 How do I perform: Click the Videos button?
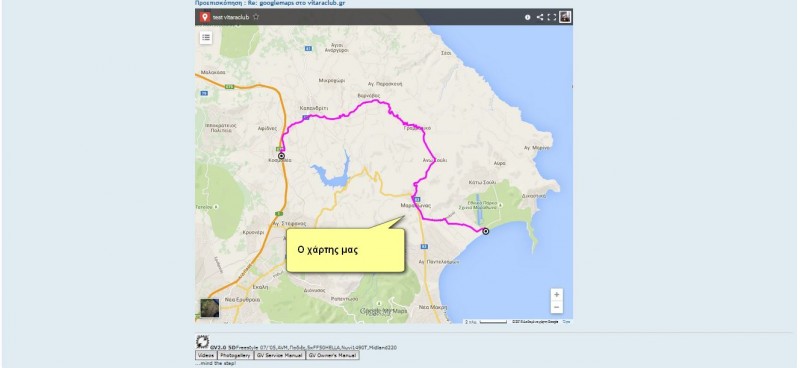coord(206,355)
